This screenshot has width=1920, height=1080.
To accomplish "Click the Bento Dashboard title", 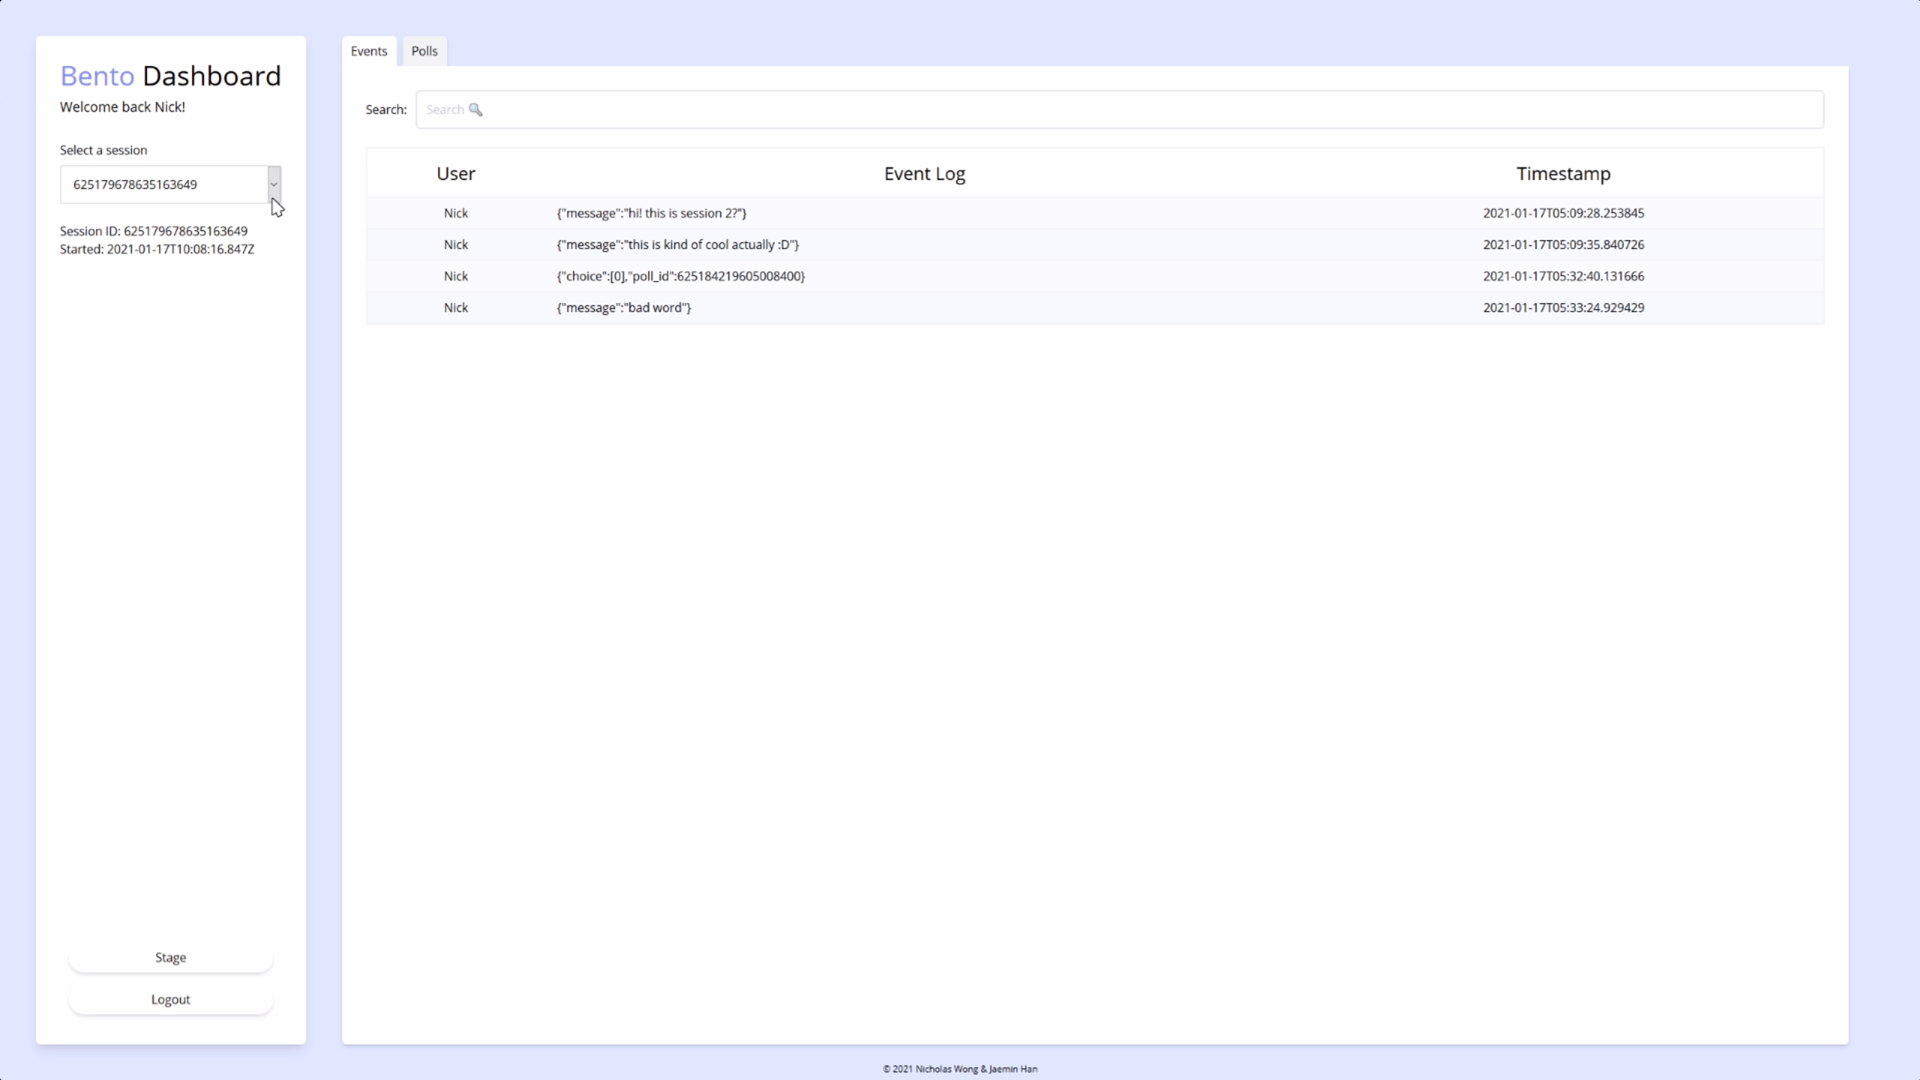I will coord(170,76).
